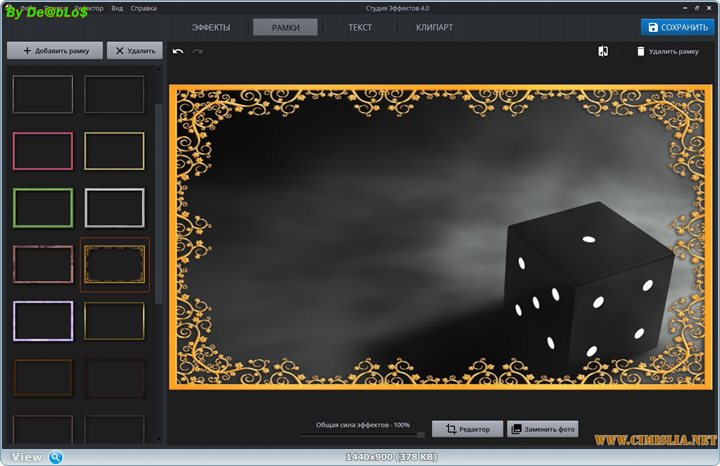Click the Добавить рамку button
The image size is (720, 466).
(x=54, y=50)
